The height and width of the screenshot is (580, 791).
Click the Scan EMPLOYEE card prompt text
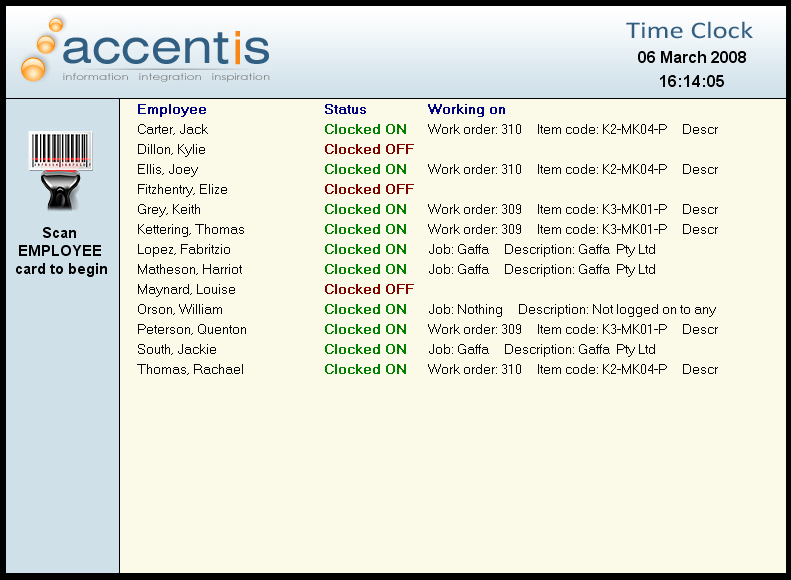tap(61, 251)
